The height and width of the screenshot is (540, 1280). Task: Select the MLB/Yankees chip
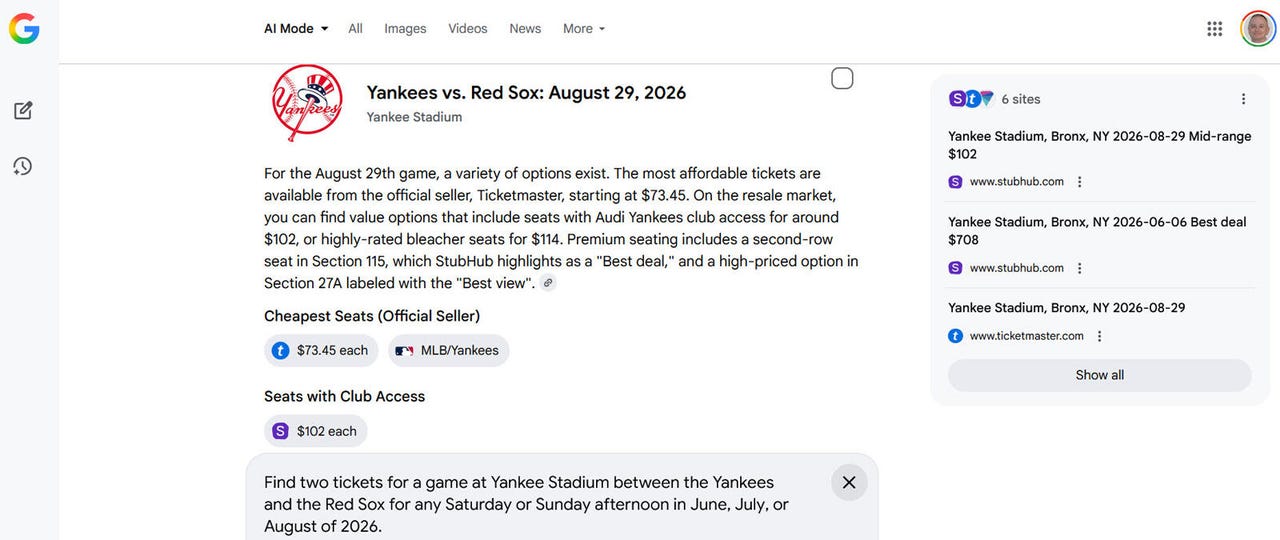click(x=448, y=351)
